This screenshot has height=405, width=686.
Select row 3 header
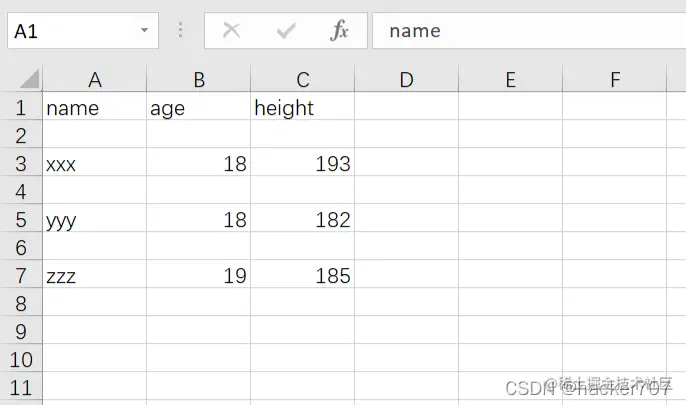point(21,164)
